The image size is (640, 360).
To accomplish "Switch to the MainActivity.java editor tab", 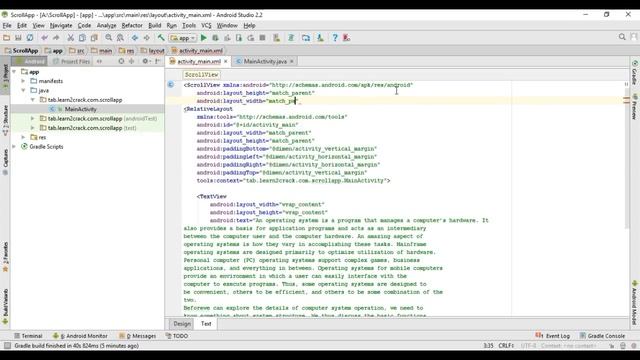I will tap(265, 61).
